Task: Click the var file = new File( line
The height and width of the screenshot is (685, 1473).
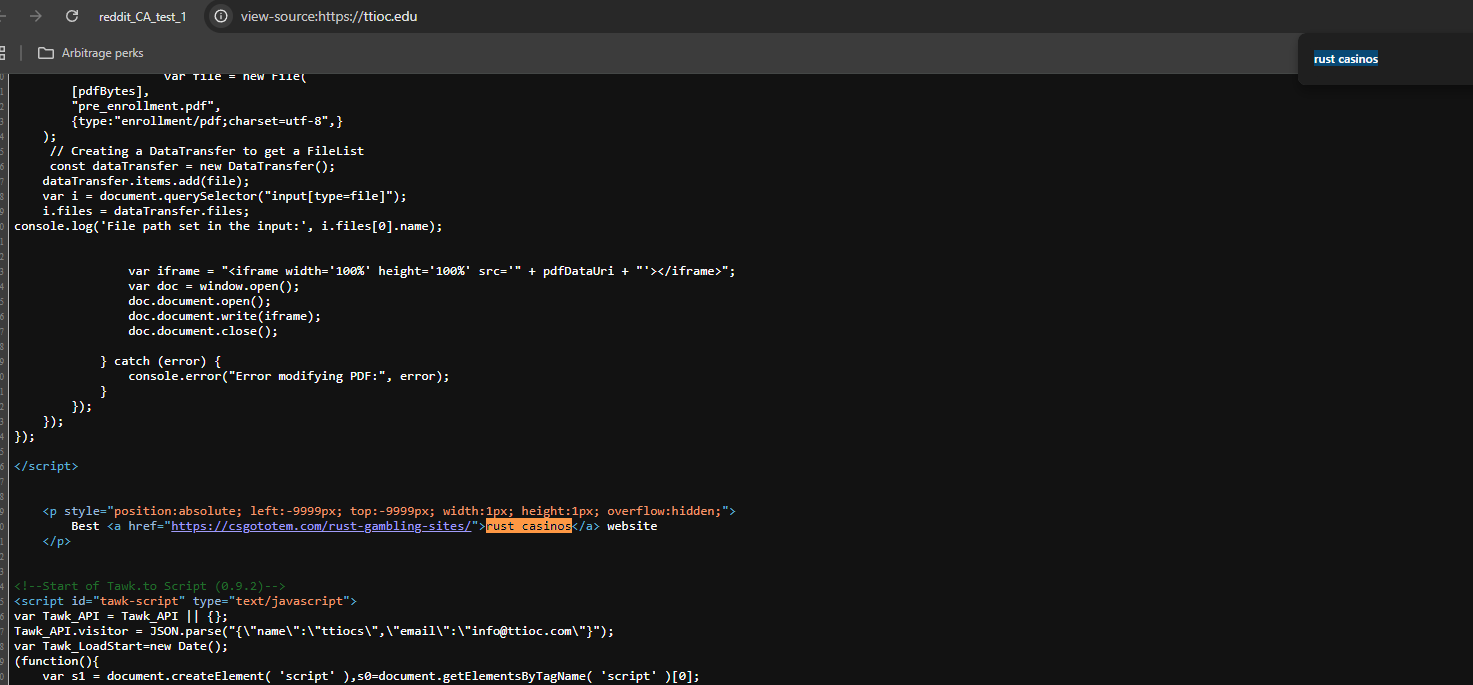Action: pos(235,77)
